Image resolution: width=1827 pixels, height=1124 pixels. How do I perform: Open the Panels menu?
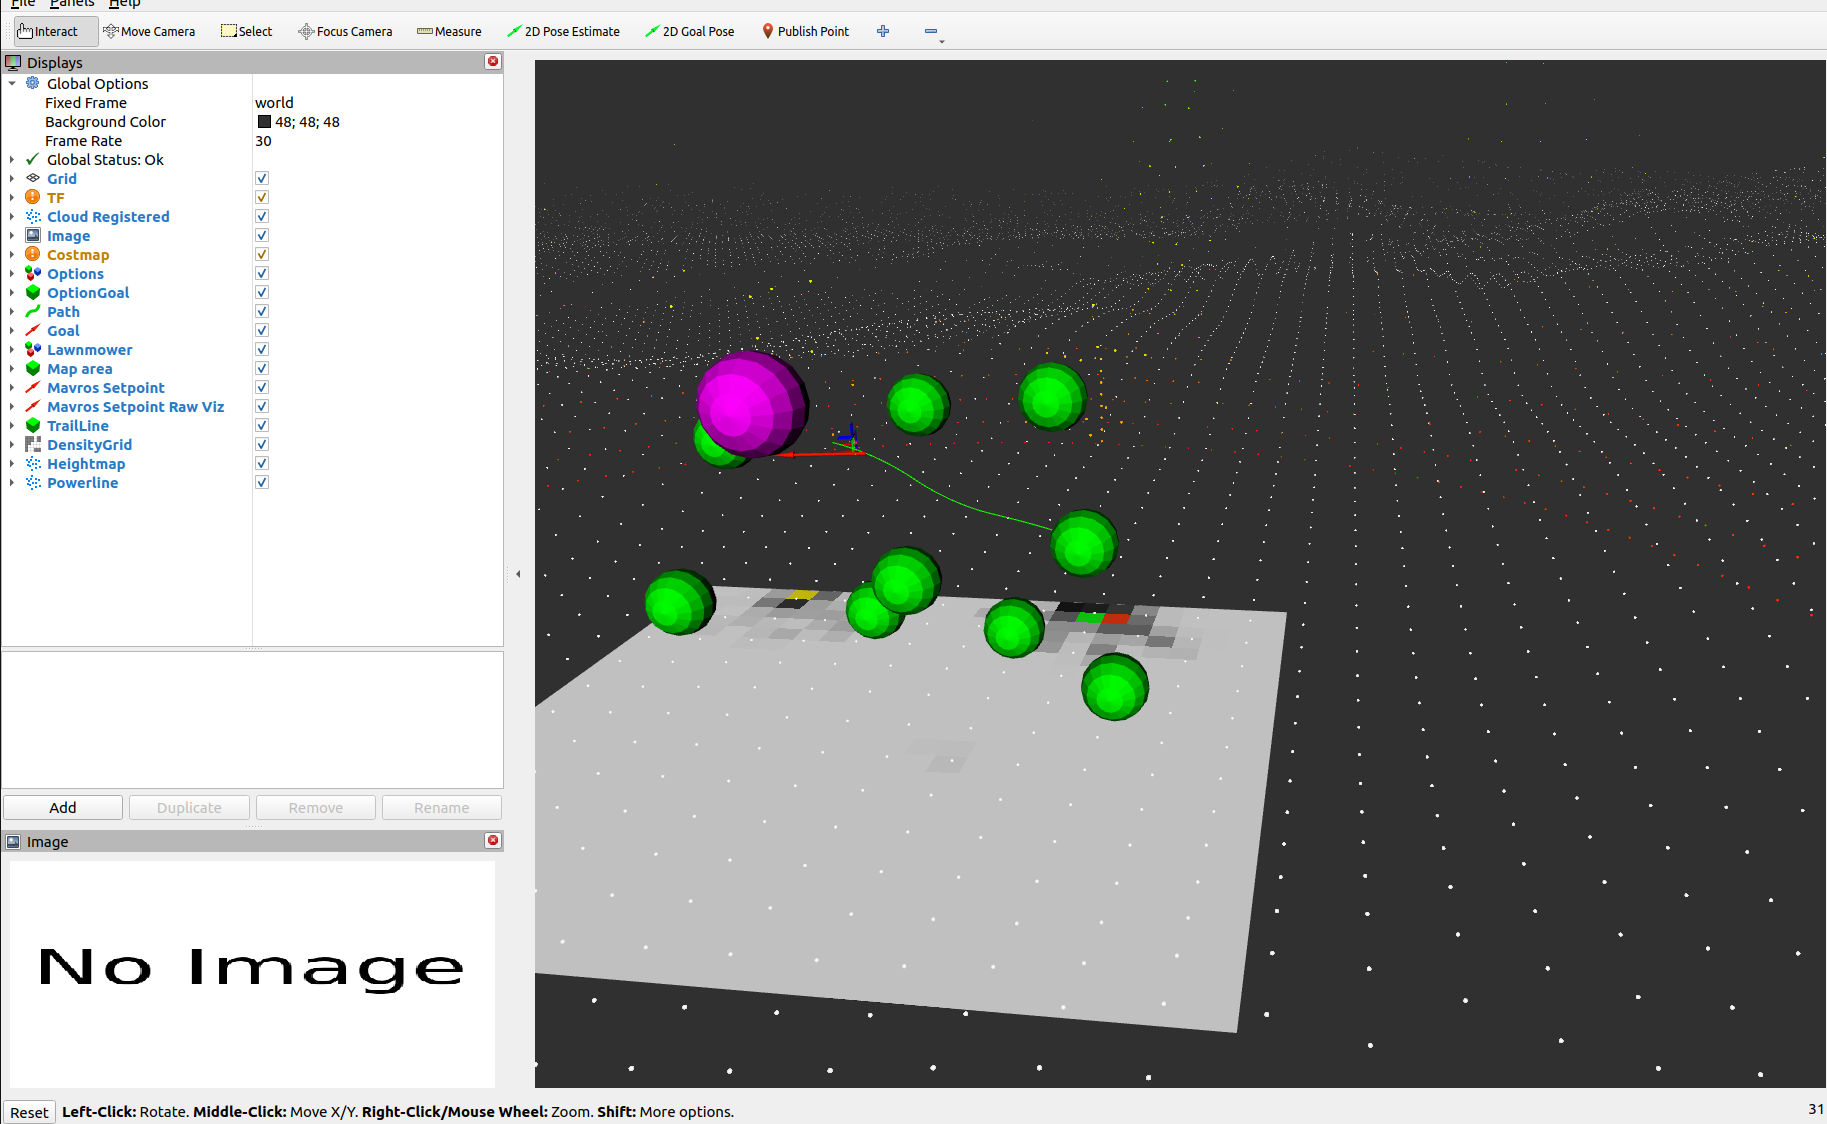point(72,4)
